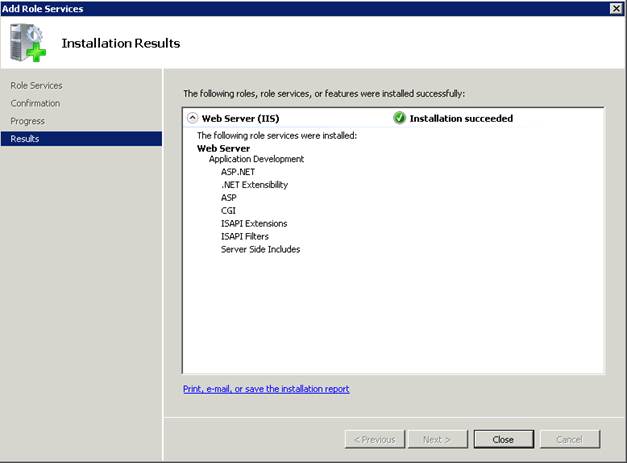
Task: Click the bold Web Server entry
Action: 223,148
